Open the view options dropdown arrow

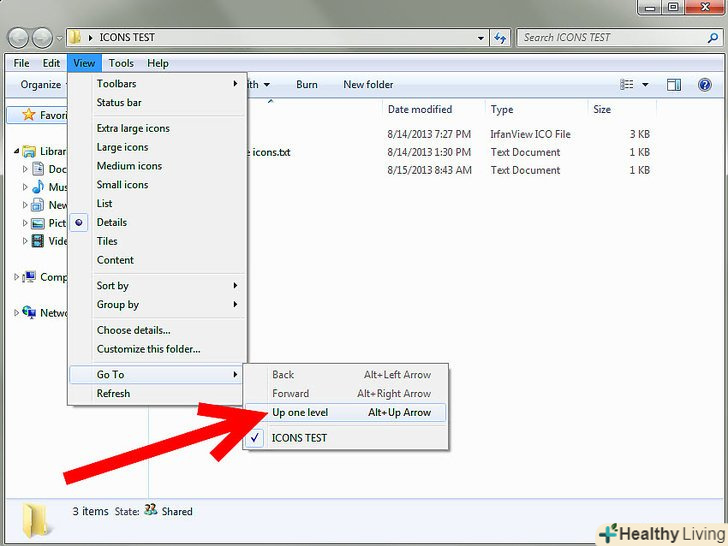[646, 85]
